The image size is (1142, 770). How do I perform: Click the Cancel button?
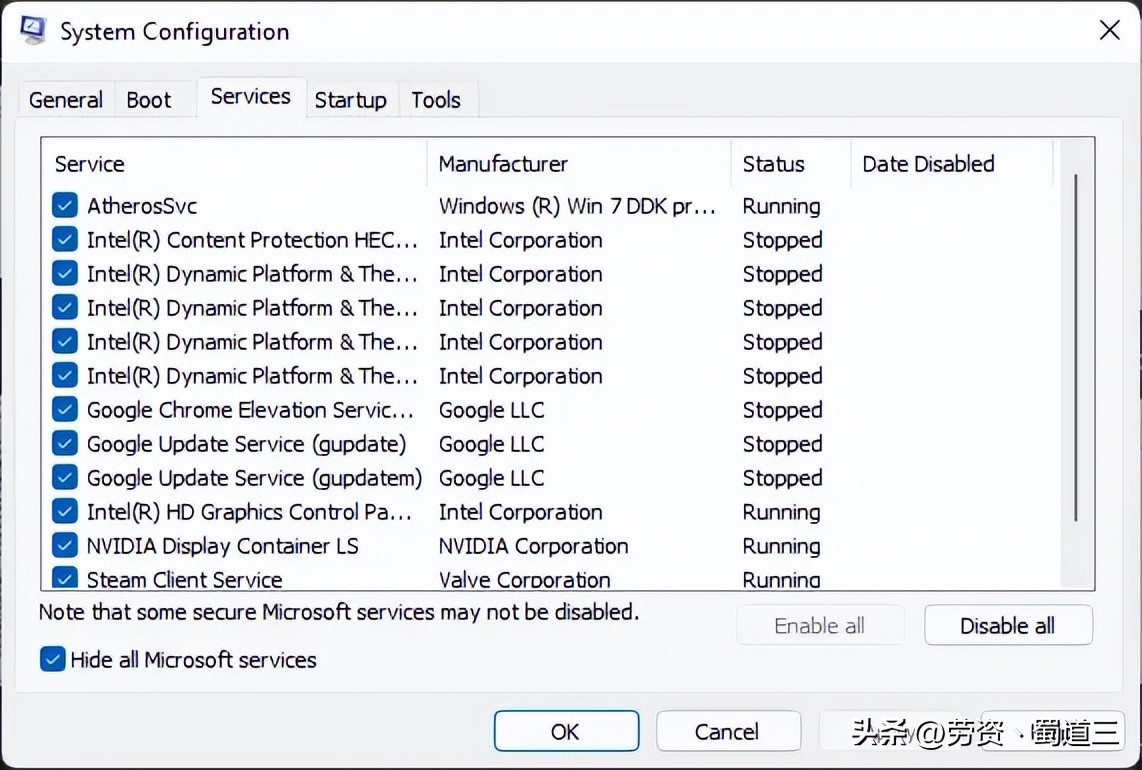tap(727, 732)
